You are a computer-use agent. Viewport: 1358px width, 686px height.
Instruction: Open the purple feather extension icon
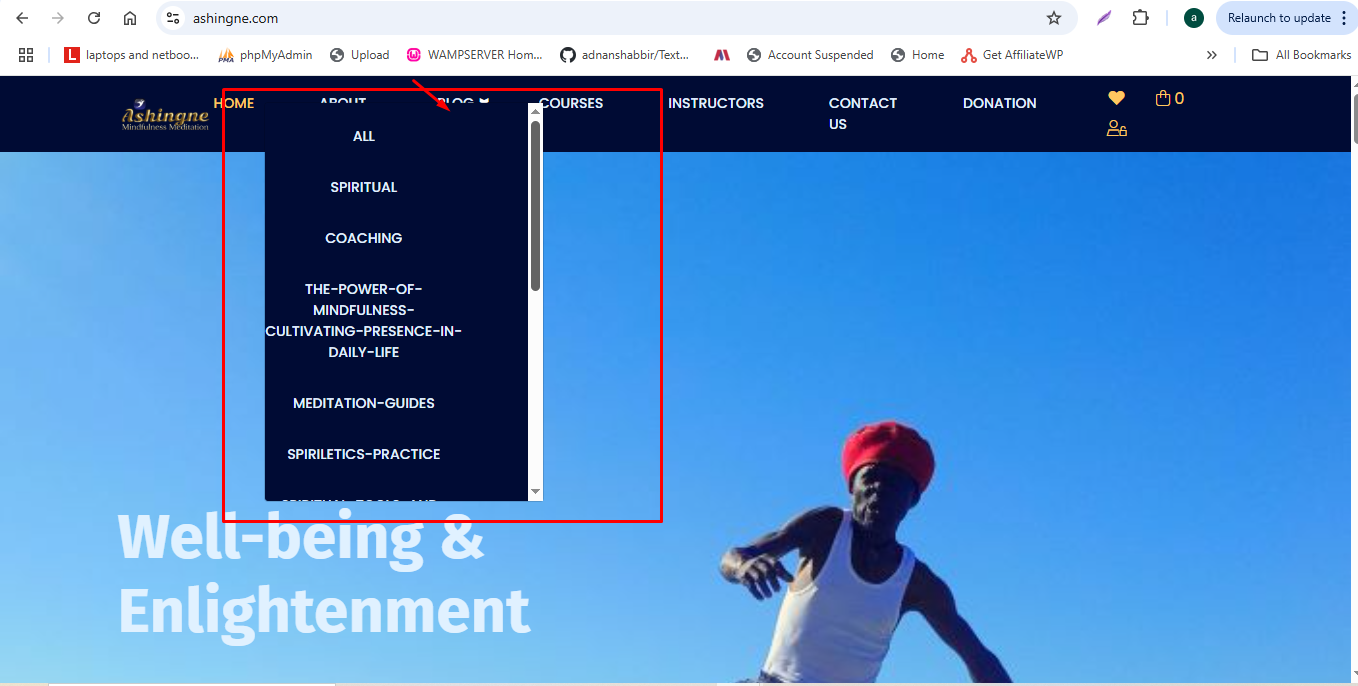(x=1104, y=18)
